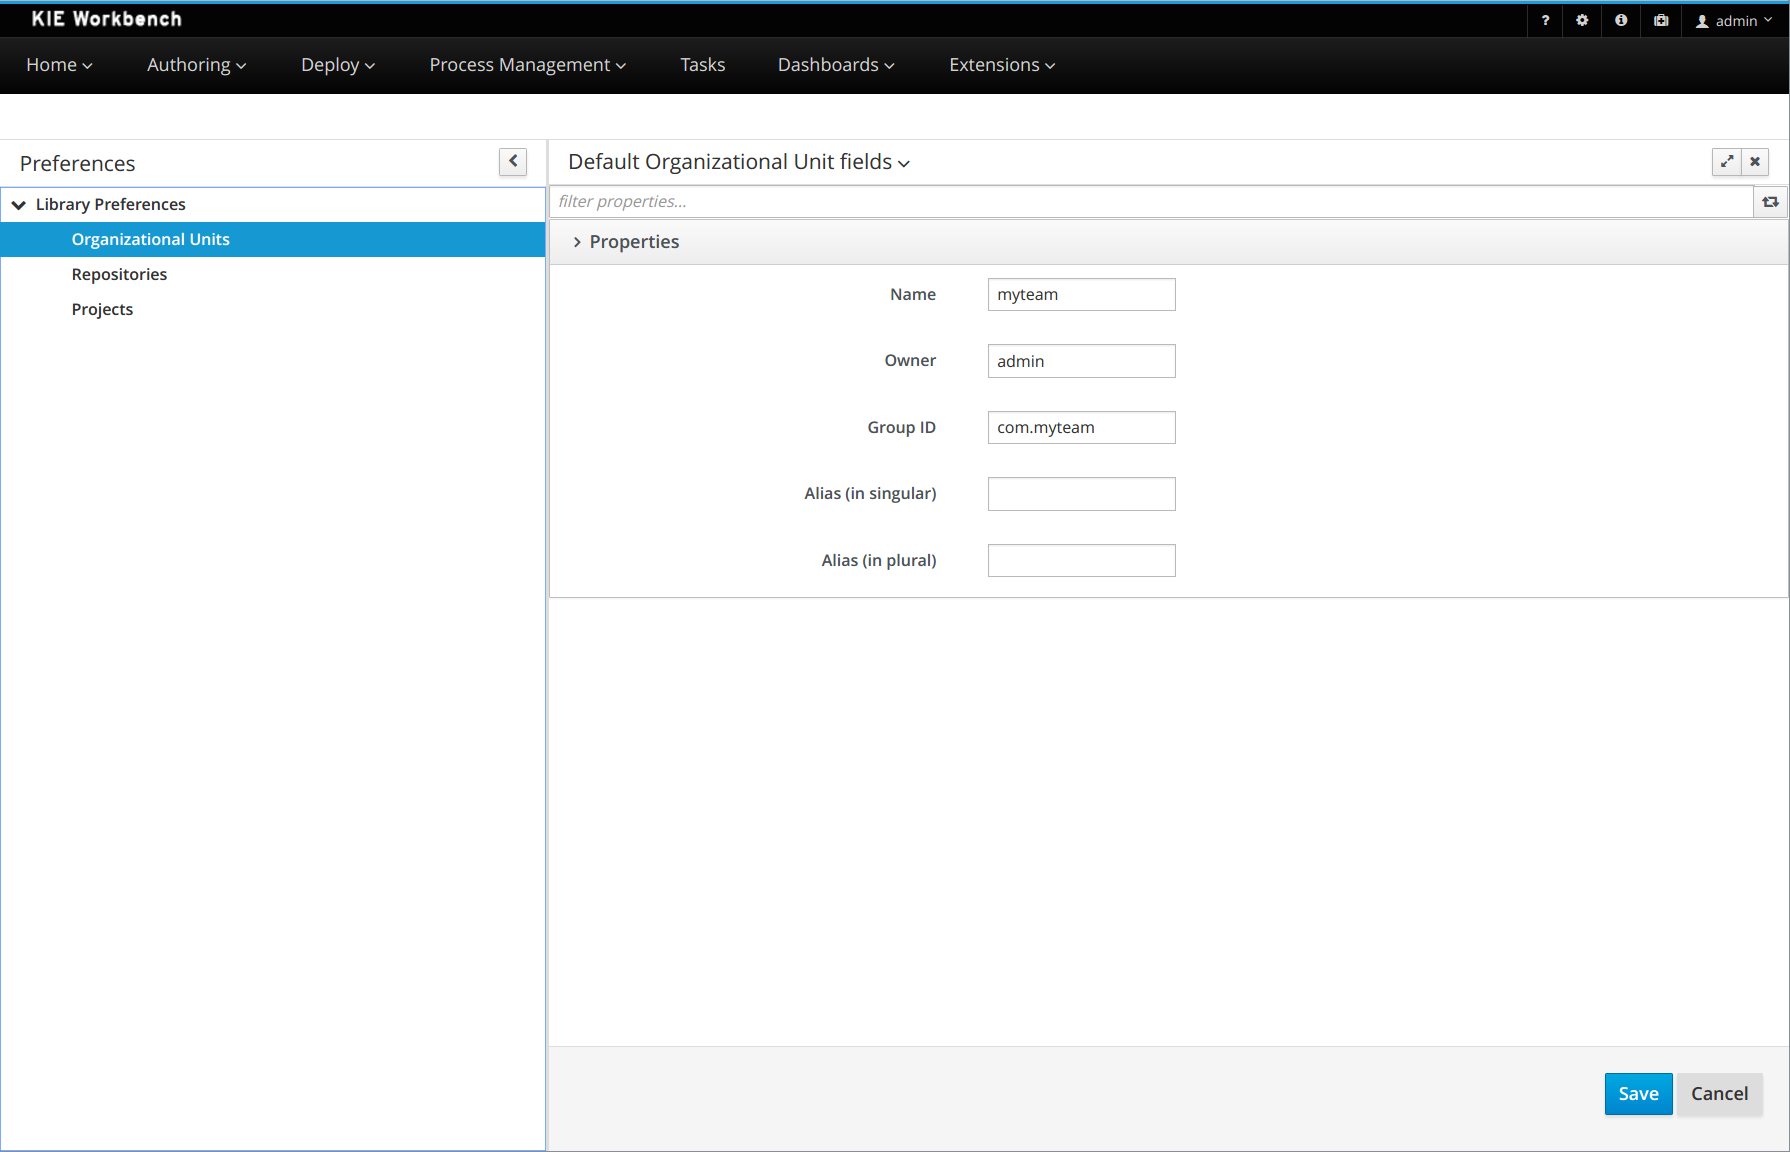Click the filter properties search box
The image size is (1790, 1152).
(1150, 202)
